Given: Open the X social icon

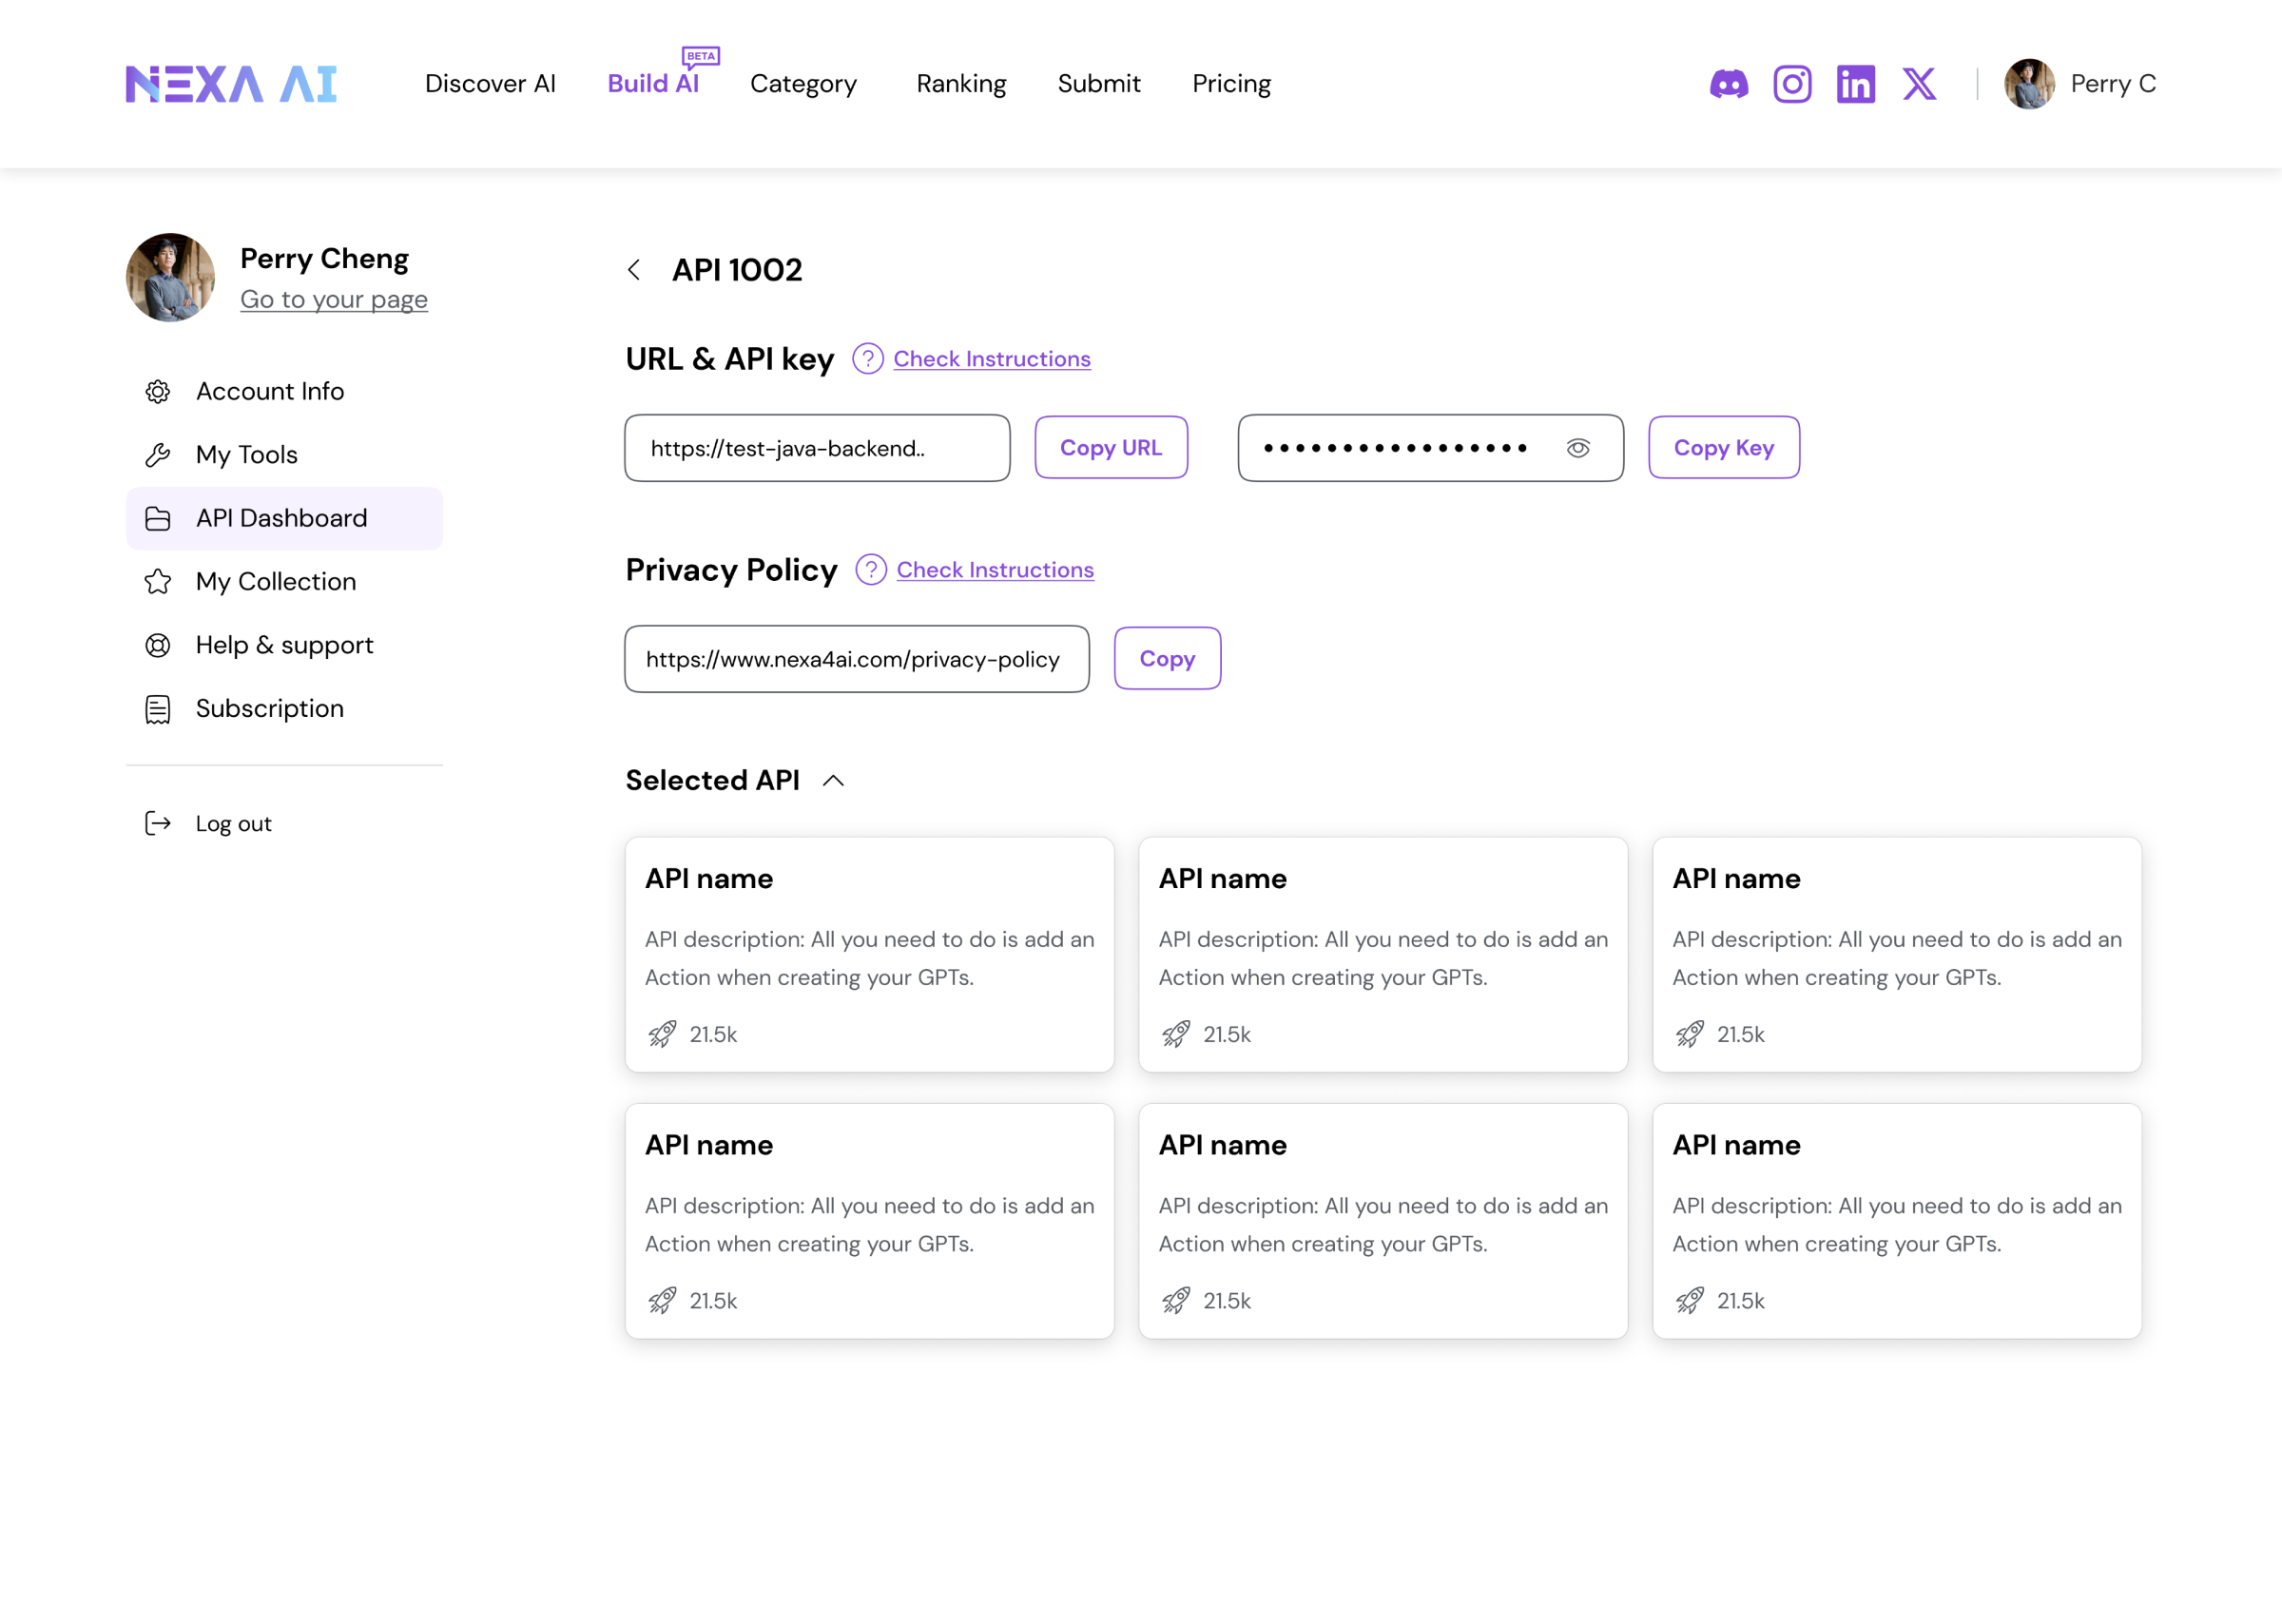Looking at the screenshot, I should tap(1919, 84).
